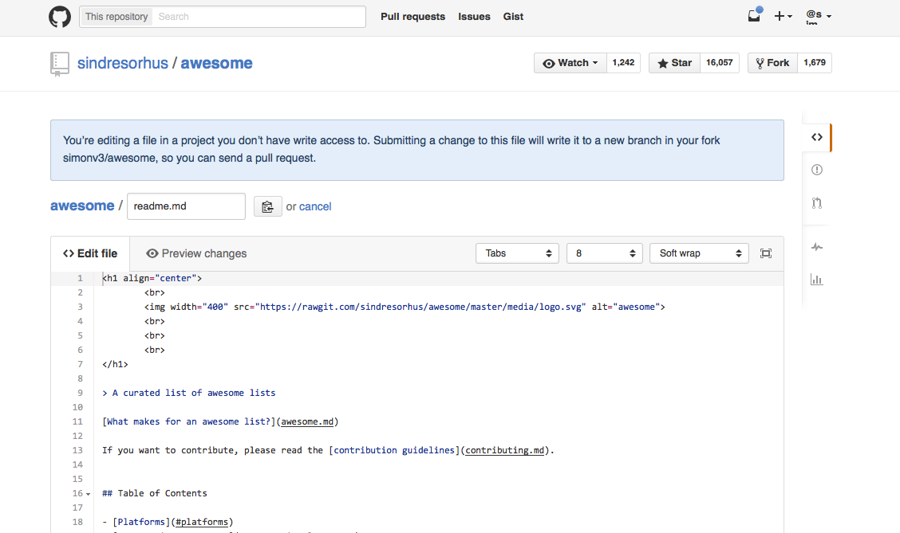Open the Pulse sidebar icon

[x=817, y=247]
